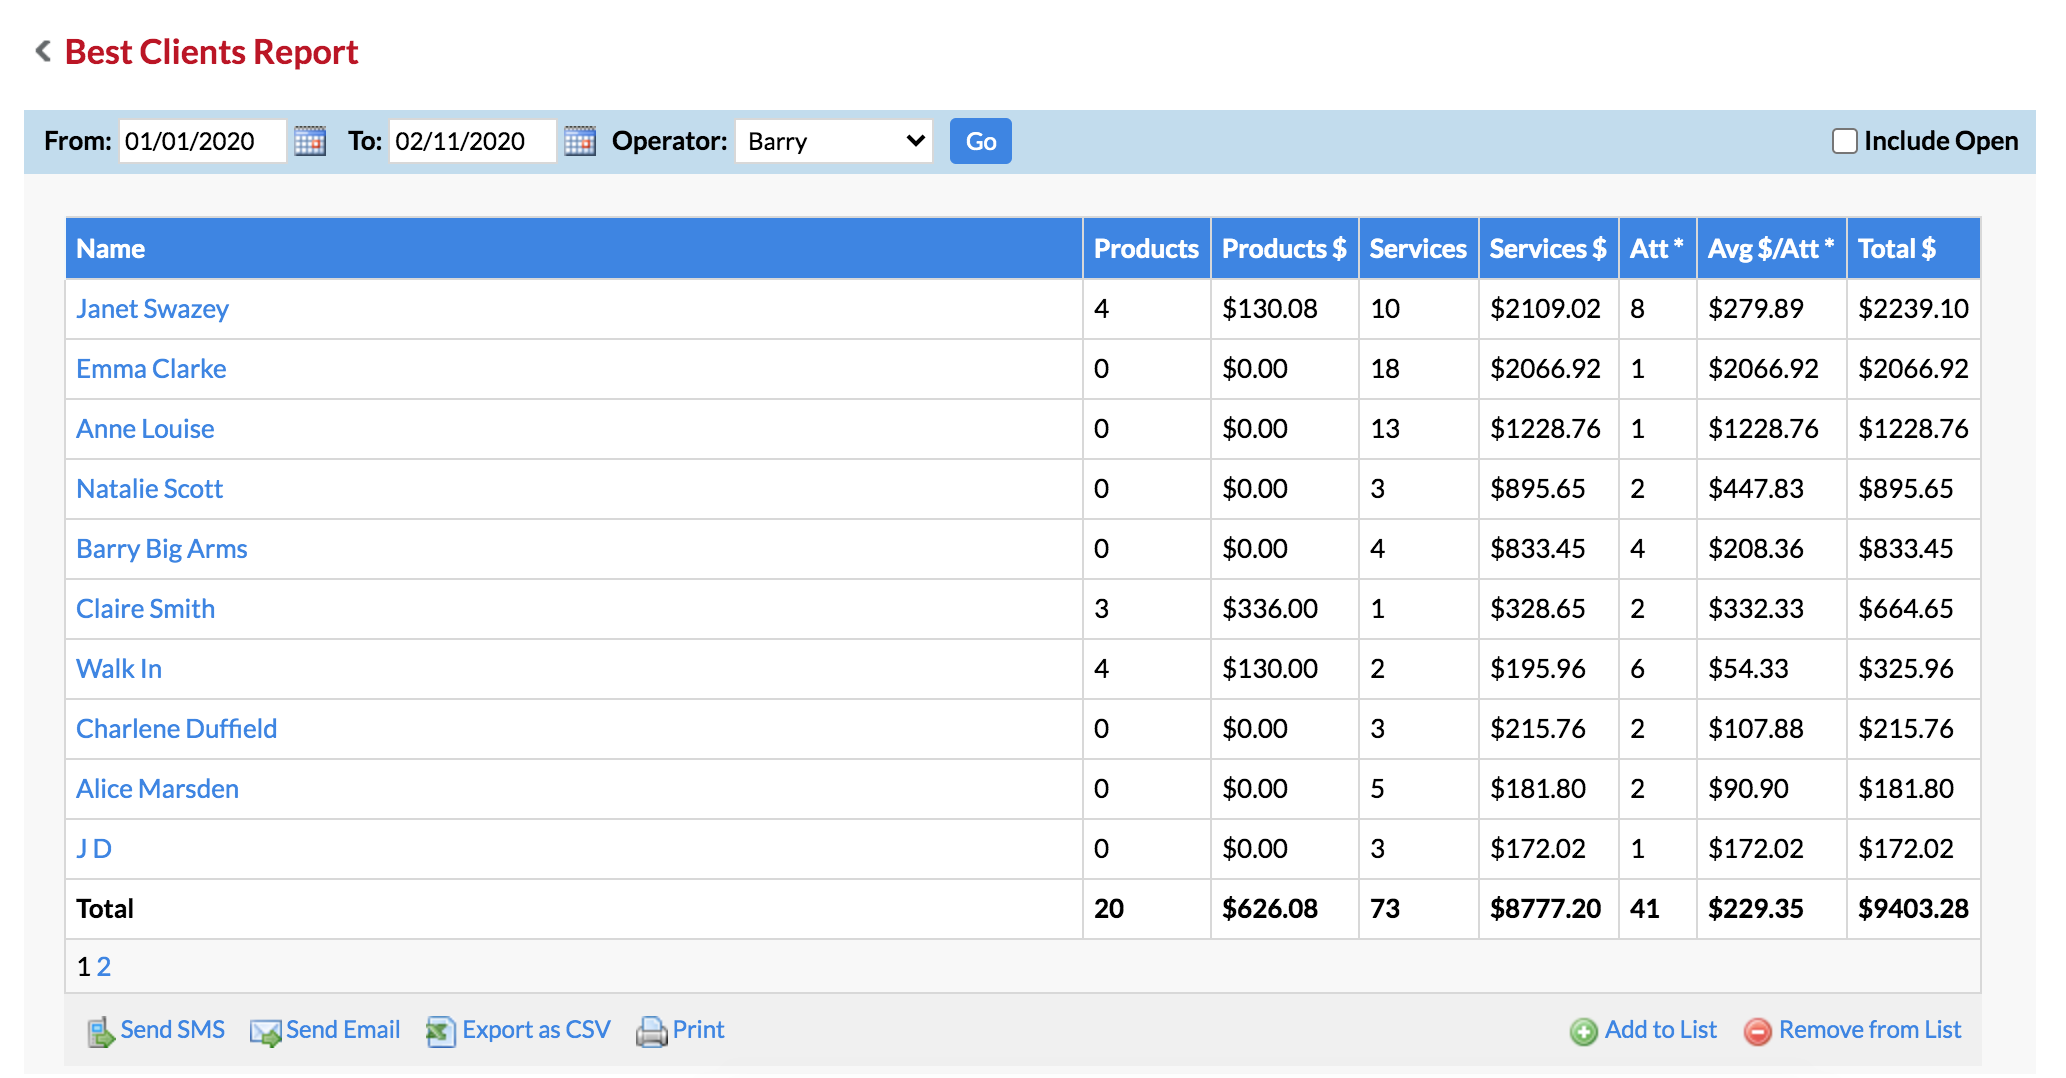Image resolution: width=2066 pixels, height=1078 pixels.
Task: Sort by the Products count header
Action: pyautogui.click(x=1146, y=249)
